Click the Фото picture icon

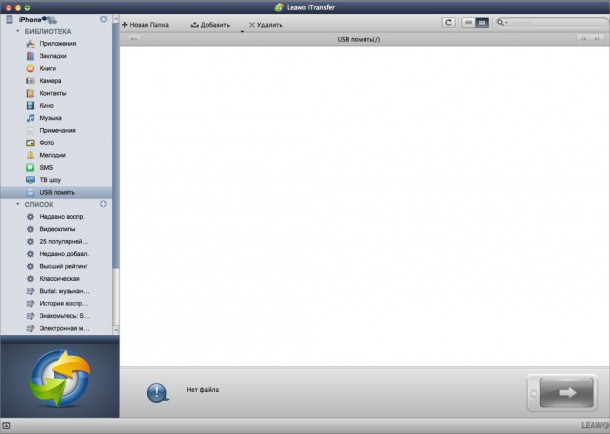(x=30, y=143)
